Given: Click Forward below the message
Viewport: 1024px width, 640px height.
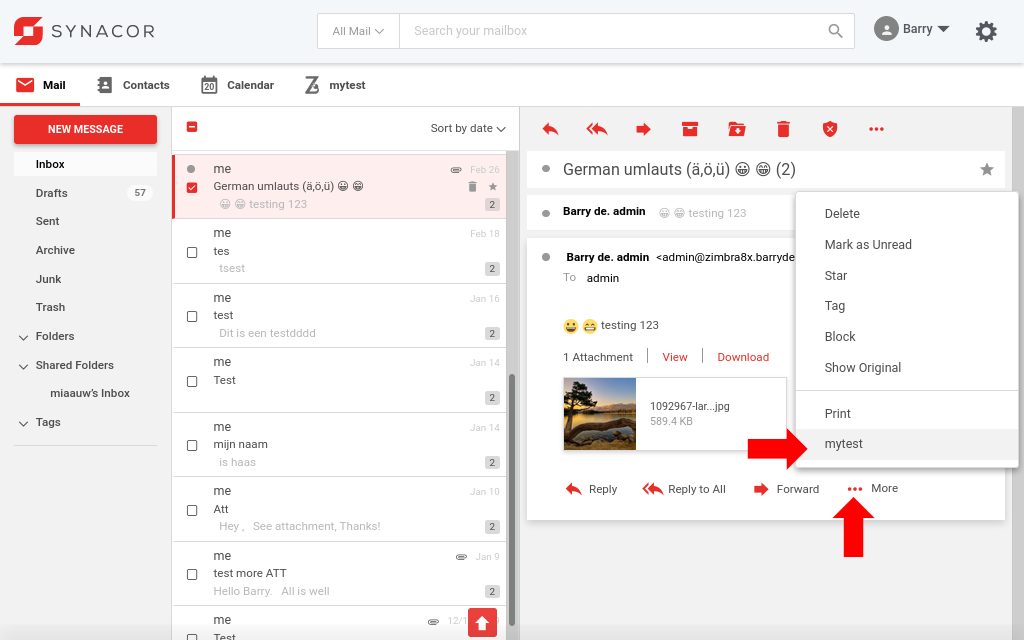Looking at the screenshot, I should point(786,489).
